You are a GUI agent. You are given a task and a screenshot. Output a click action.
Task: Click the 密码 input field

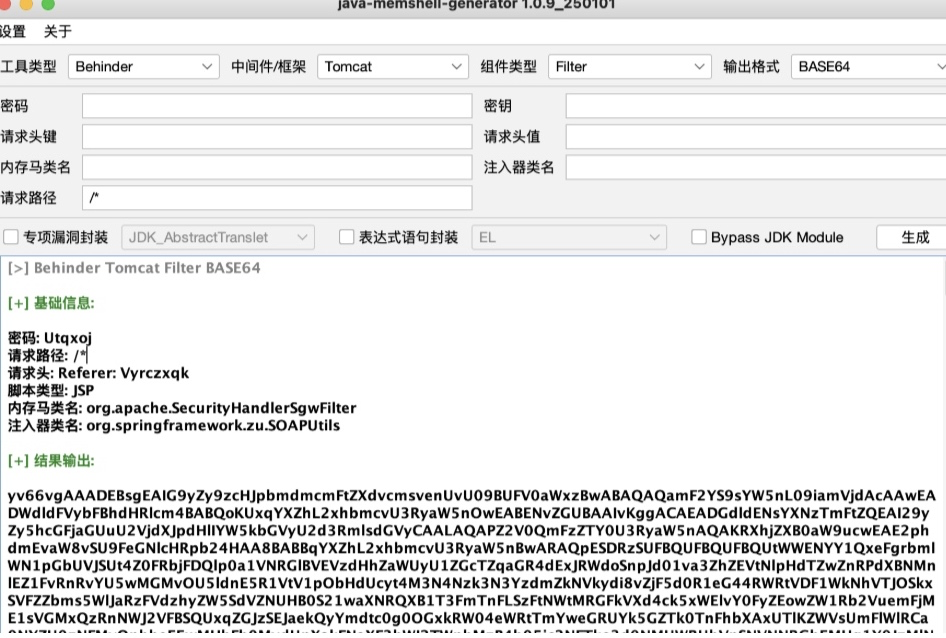coord(277,106)
